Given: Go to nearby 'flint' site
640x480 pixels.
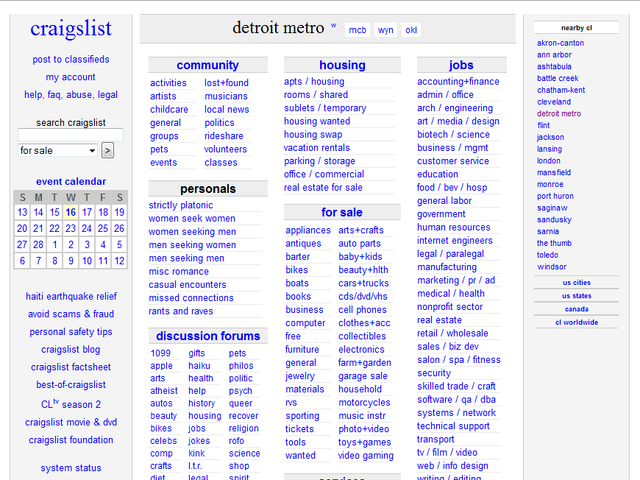Looking at the screenshot, I should [x=543, y=125].
